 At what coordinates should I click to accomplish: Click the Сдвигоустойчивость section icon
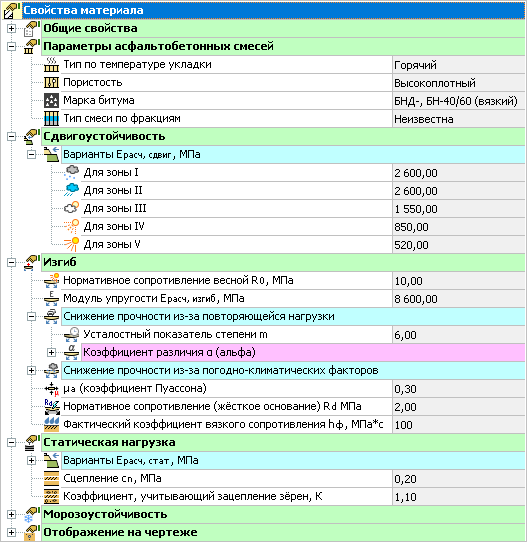click(32, 137)
